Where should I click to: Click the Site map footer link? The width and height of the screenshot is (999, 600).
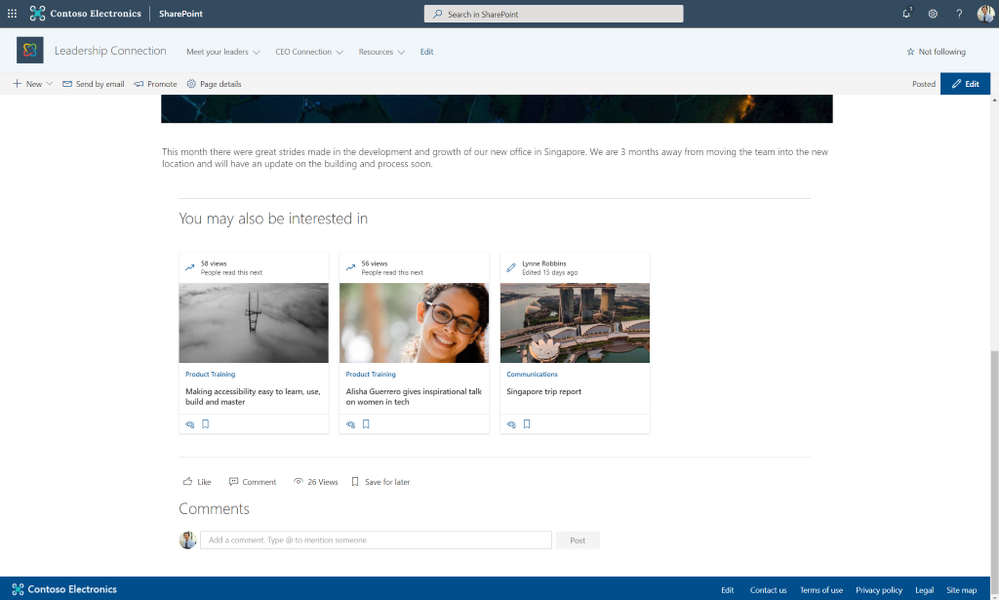(x=961, y=590)
